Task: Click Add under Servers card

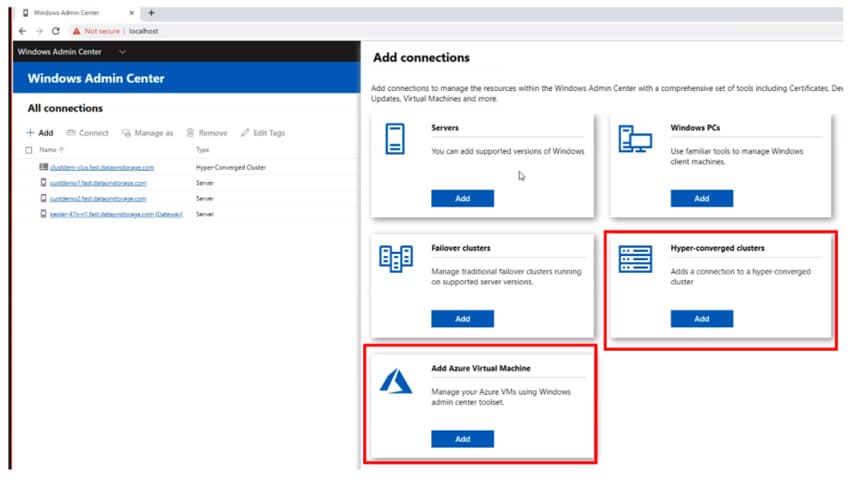Action: click(462, 198)
